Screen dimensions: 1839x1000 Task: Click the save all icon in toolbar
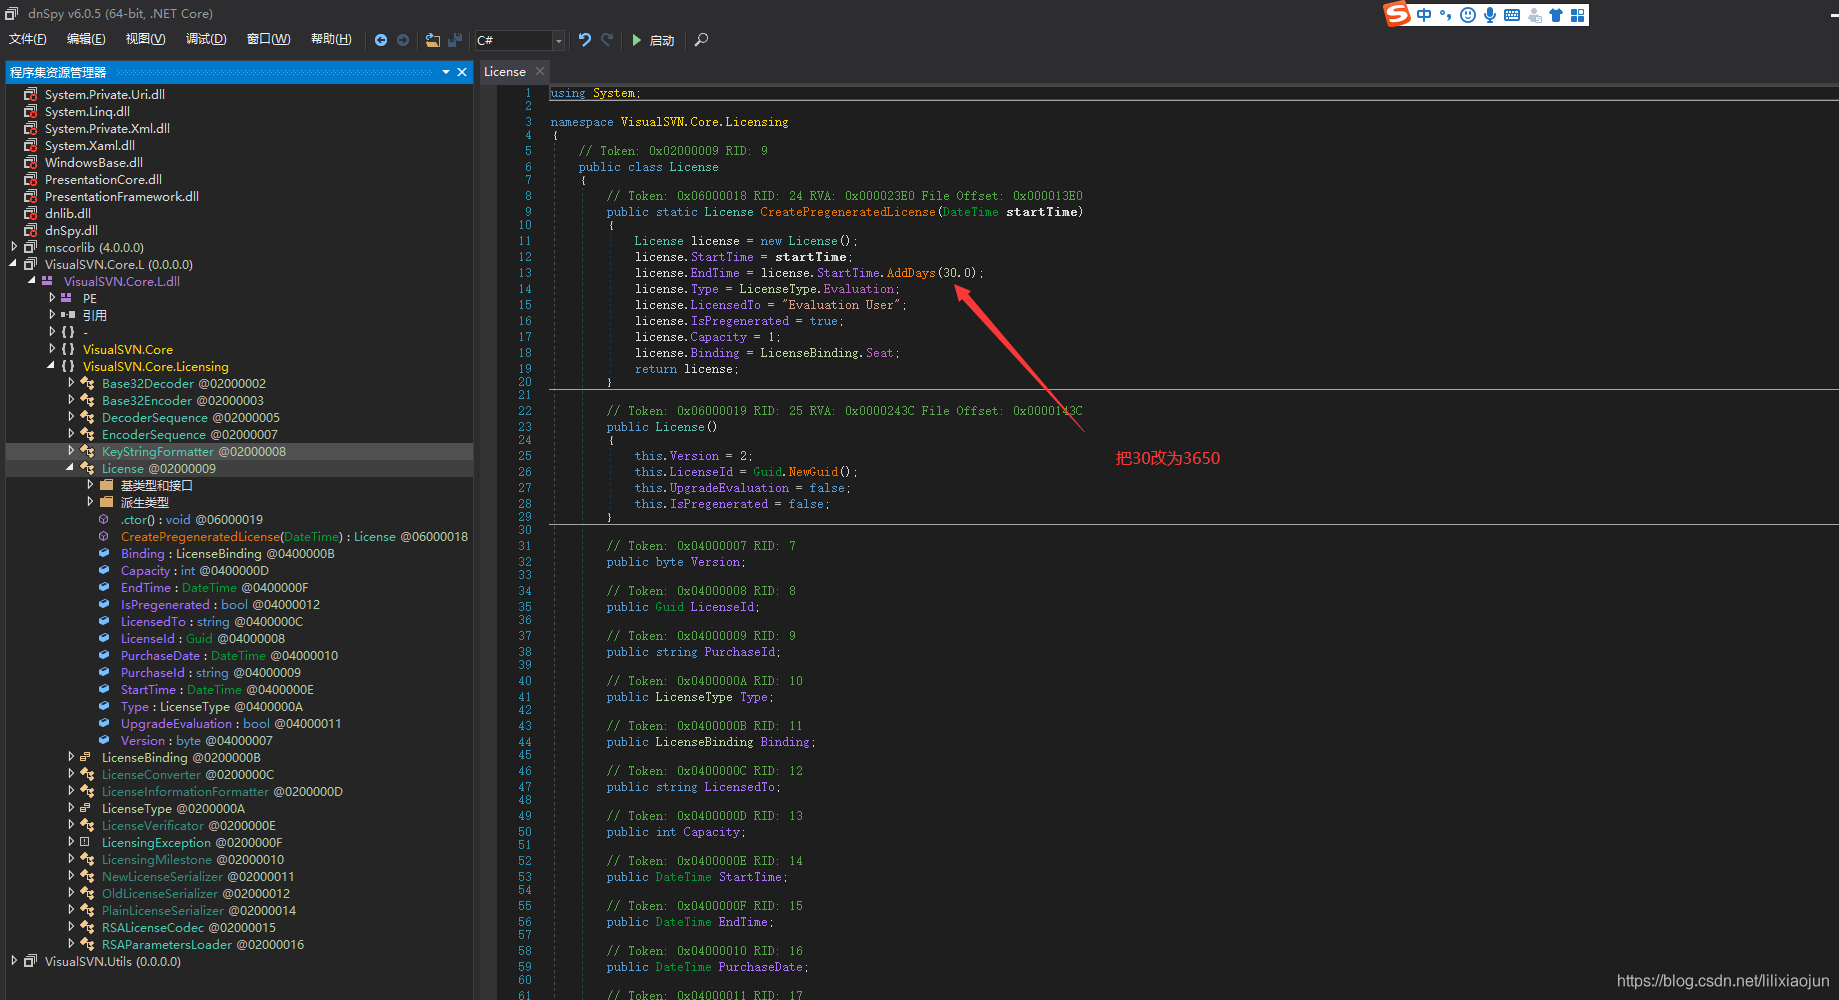point(455,40)
